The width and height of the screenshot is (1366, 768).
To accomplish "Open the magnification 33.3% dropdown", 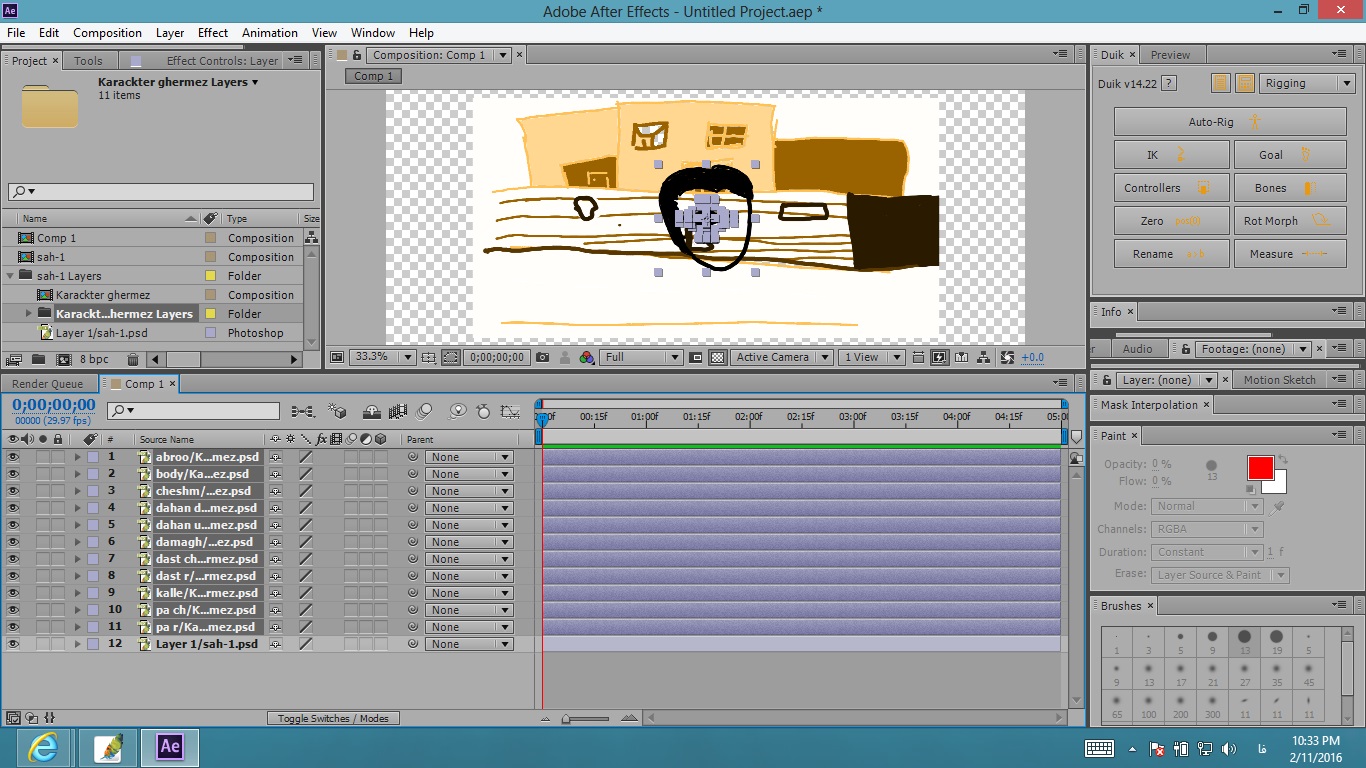I will point(381,357).
